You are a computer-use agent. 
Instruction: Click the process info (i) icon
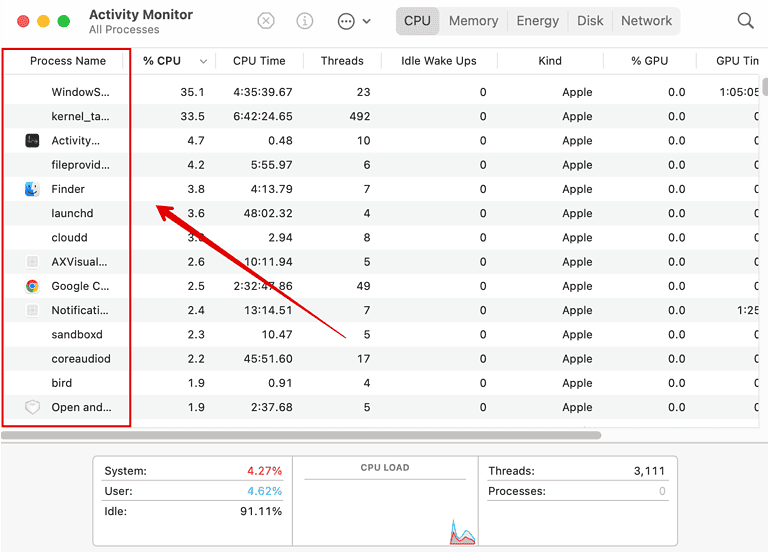(305, 21)
